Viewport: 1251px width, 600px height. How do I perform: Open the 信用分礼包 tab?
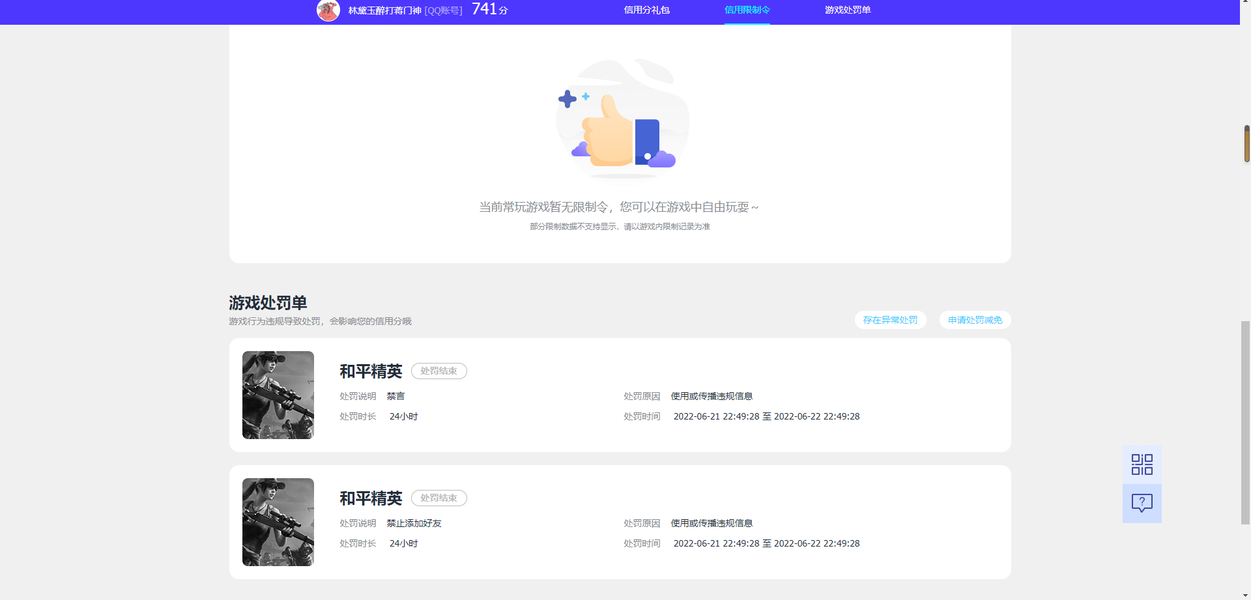(x=647, y=10)
